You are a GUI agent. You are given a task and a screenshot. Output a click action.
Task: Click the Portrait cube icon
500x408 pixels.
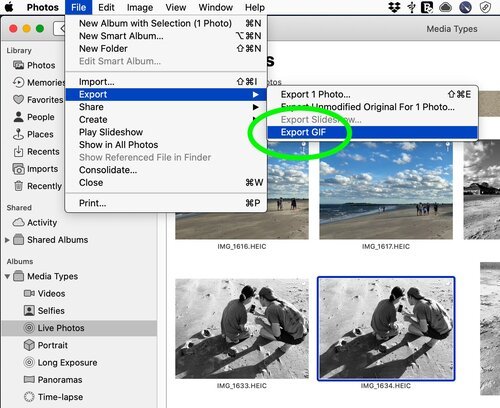pyautogui.click(x=29, y=345)
